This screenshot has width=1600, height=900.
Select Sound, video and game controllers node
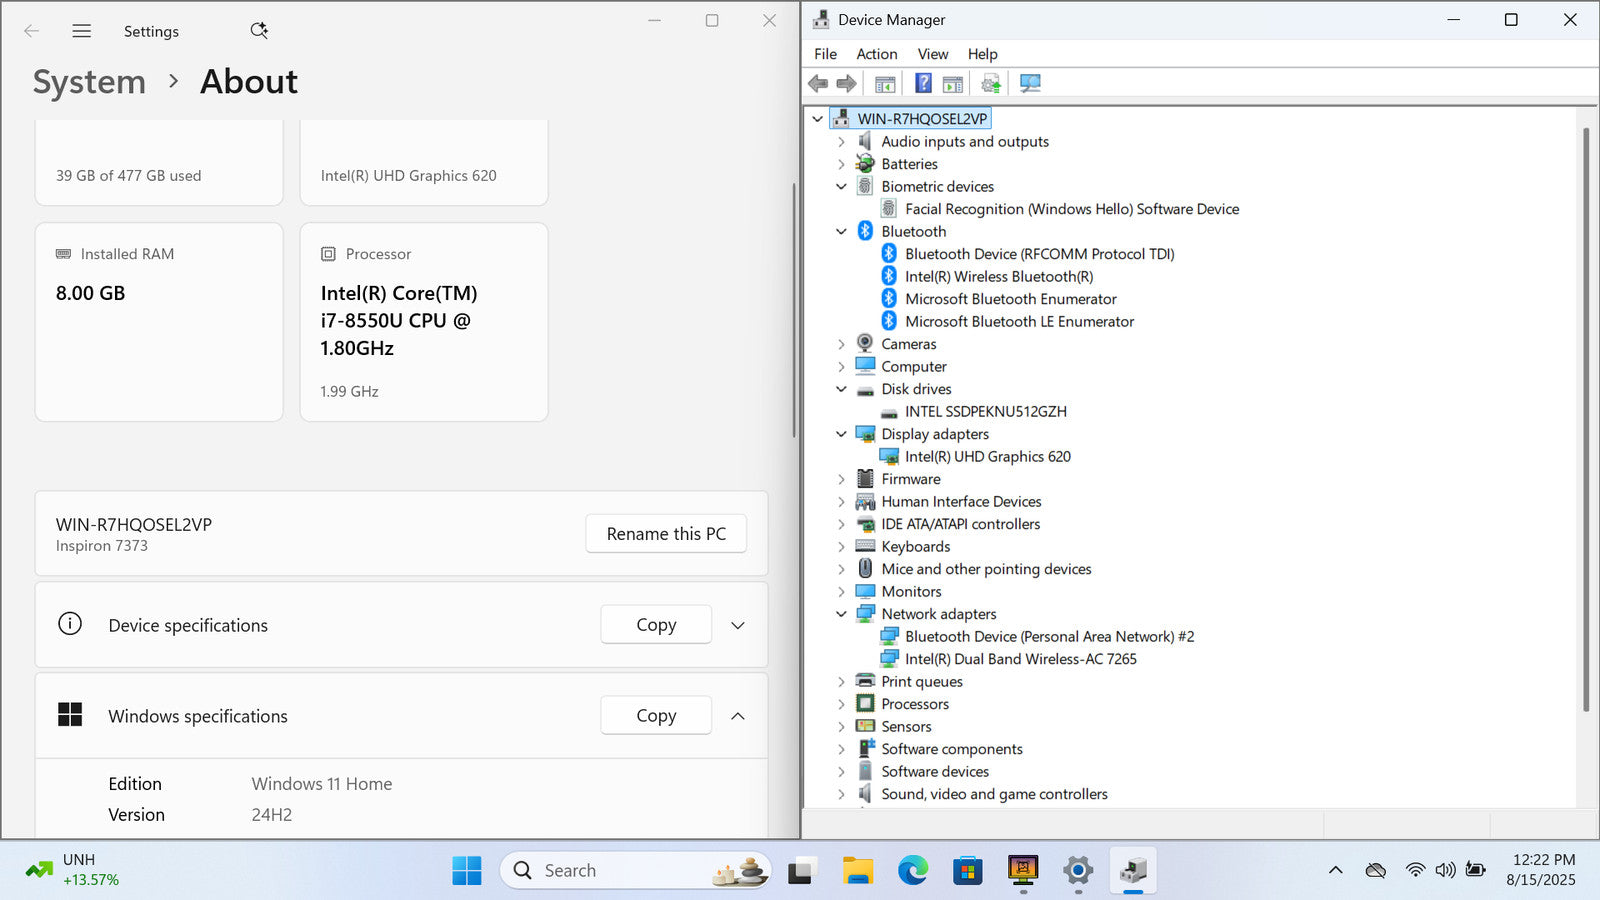pos(994,794)
